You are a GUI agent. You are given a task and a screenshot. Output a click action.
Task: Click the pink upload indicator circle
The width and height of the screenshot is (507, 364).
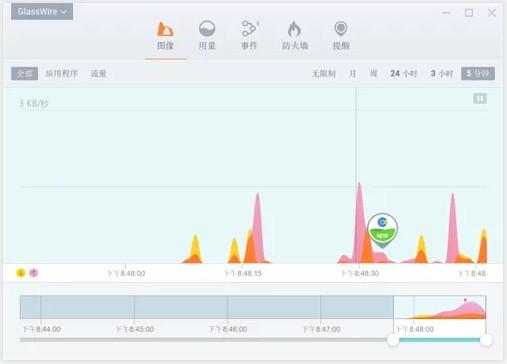click(34, 273)
